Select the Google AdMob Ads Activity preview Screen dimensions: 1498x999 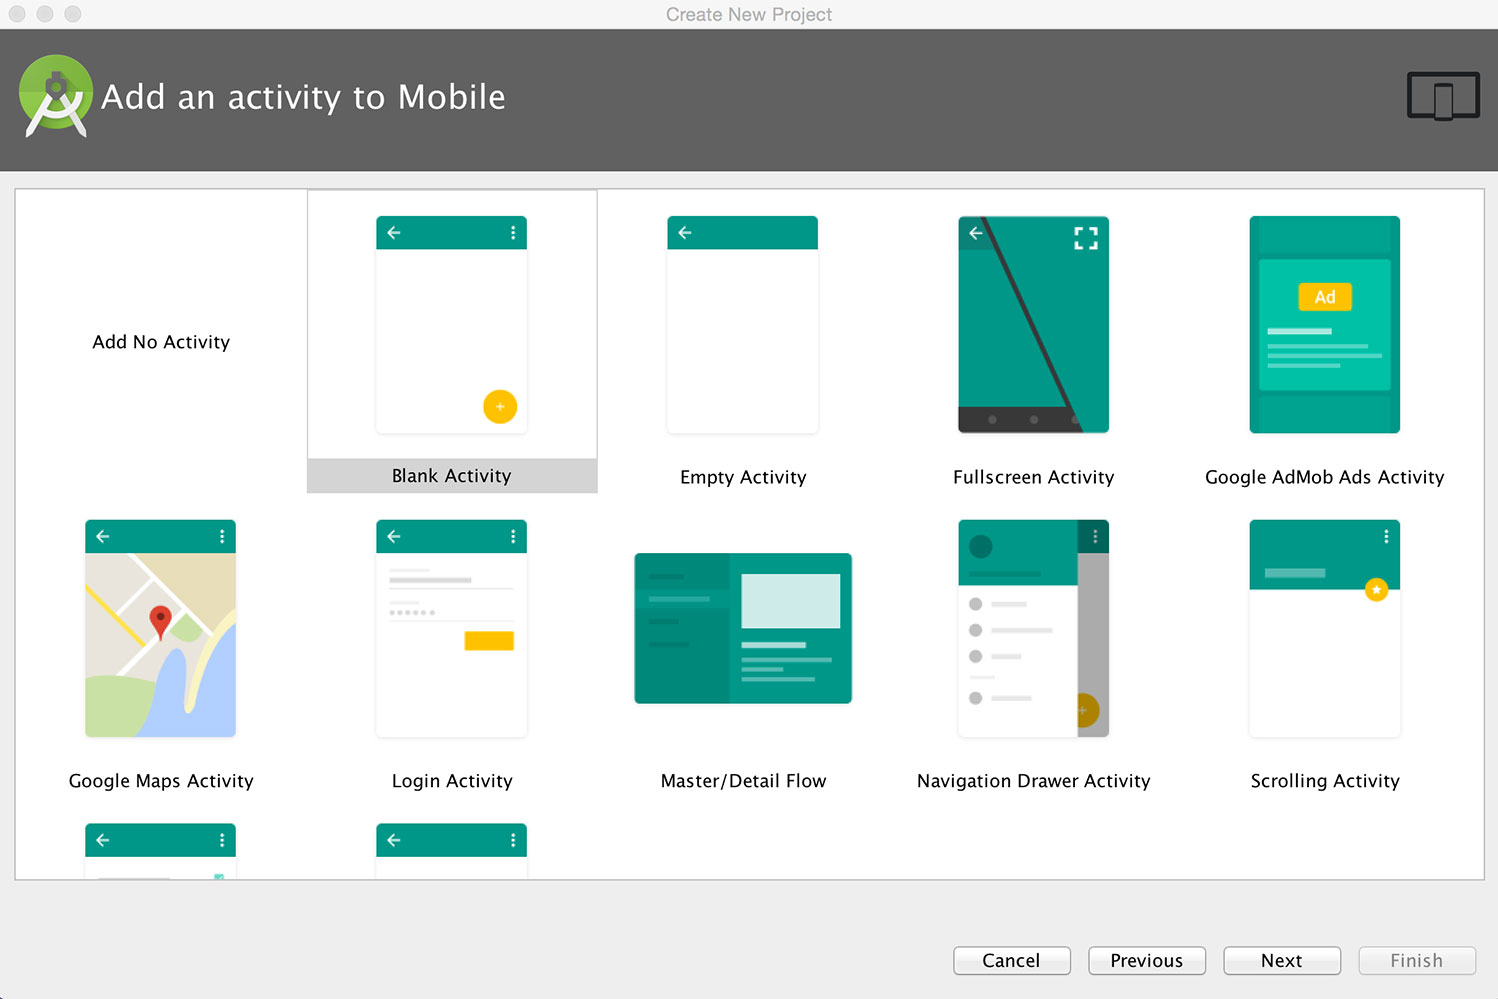coord(1324,325)
